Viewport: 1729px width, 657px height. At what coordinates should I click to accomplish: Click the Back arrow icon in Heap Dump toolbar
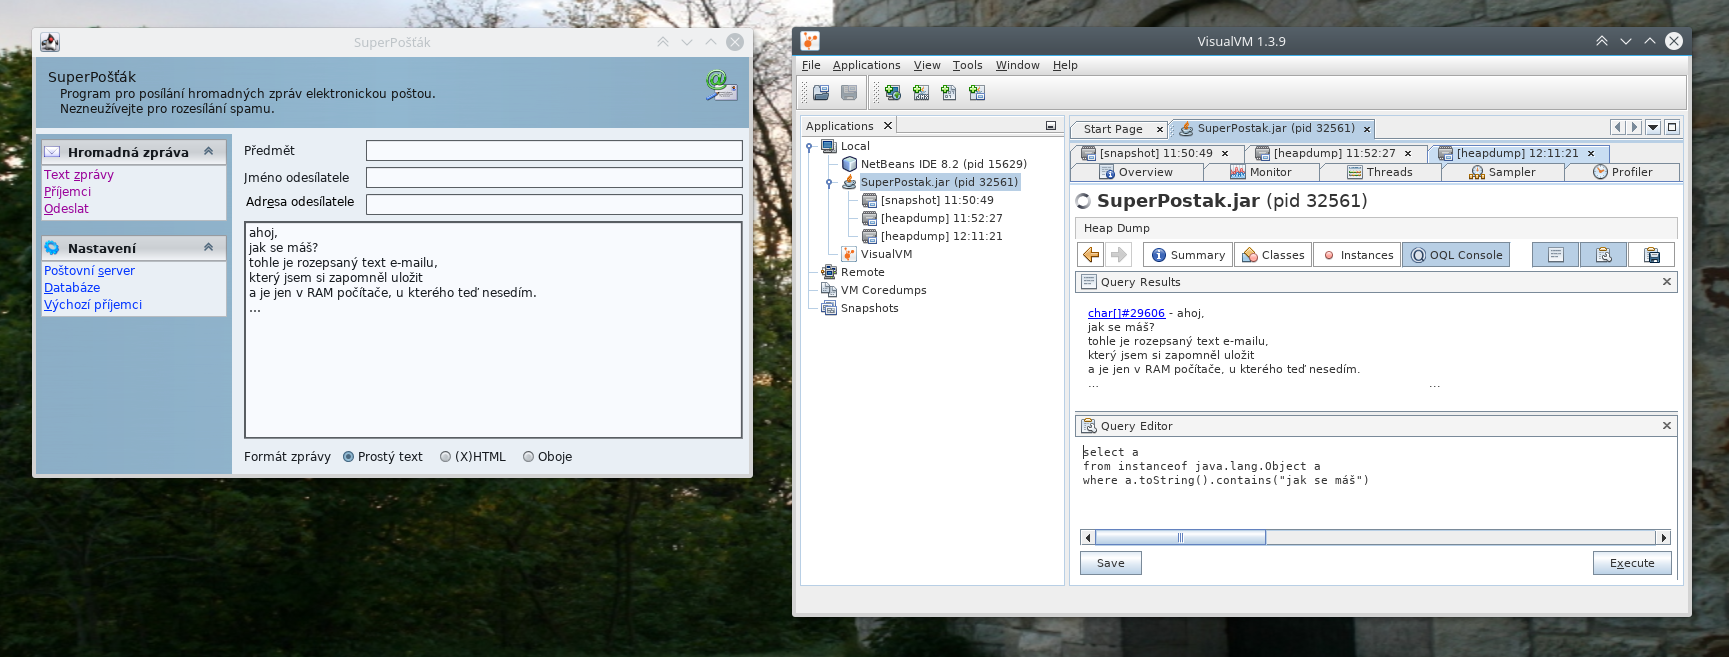coord(1091,255)
